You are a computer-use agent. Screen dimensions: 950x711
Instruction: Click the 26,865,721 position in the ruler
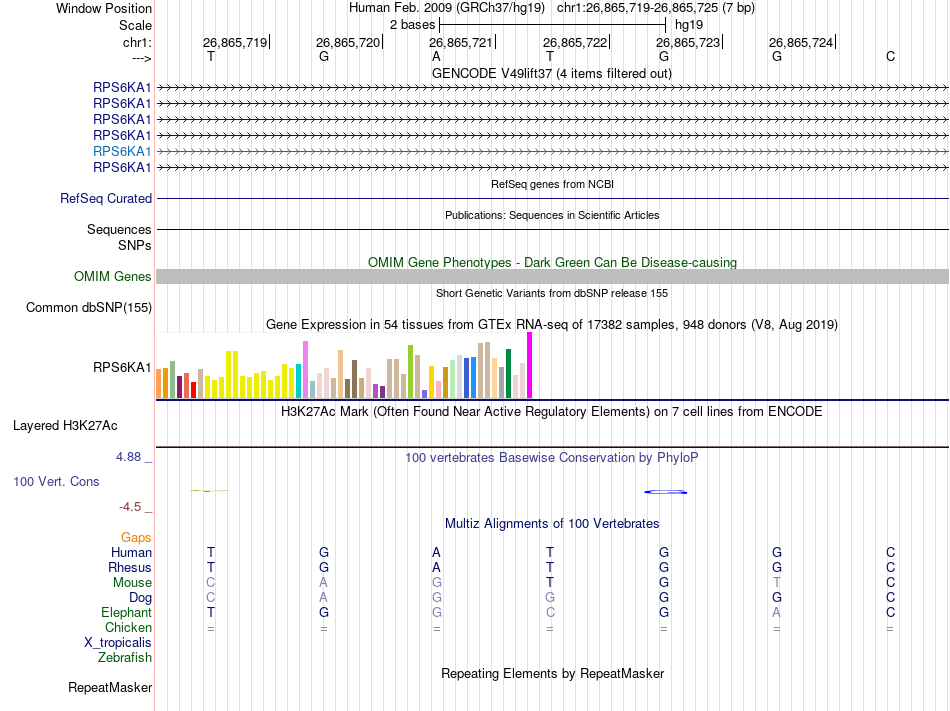pyautogui.click(x=461, y=43)
